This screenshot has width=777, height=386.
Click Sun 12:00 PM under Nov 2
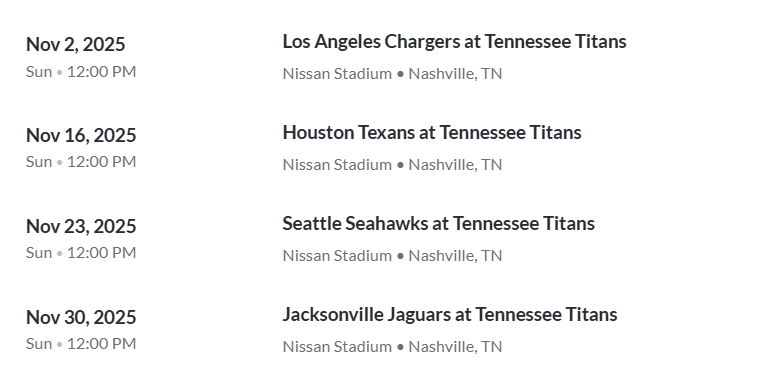click(81, 71)
